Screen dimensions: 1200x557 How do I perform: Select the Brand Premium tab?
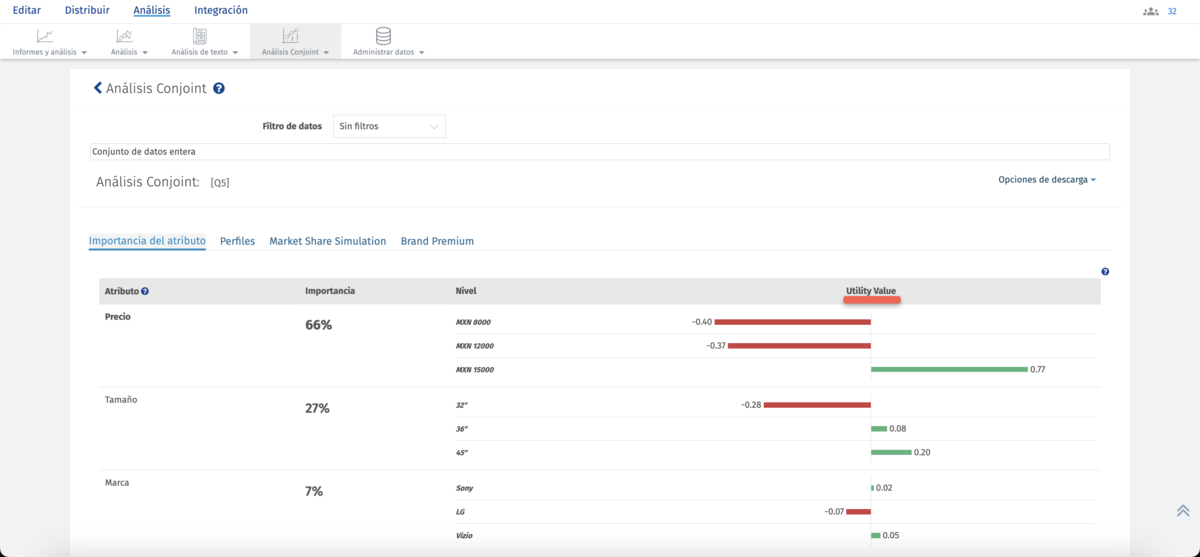(x=437, y=241)
